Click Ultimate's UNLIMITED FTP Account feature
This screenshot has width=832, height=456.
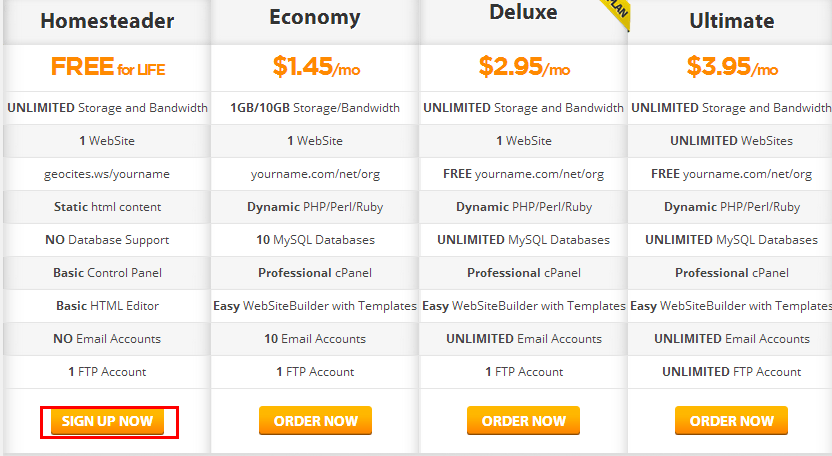click(731, 372)
